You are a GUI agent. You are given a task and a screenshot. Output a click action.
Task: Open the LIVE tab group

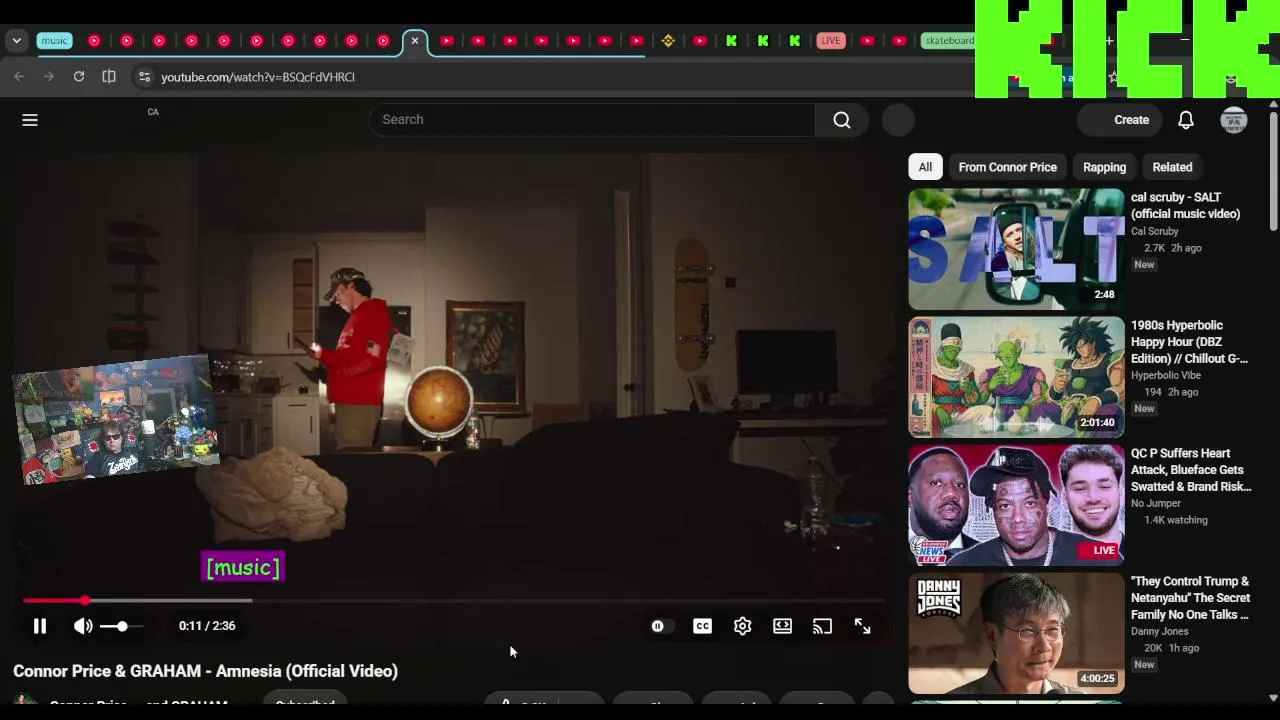pyautogui.click(x=830, y=41)
